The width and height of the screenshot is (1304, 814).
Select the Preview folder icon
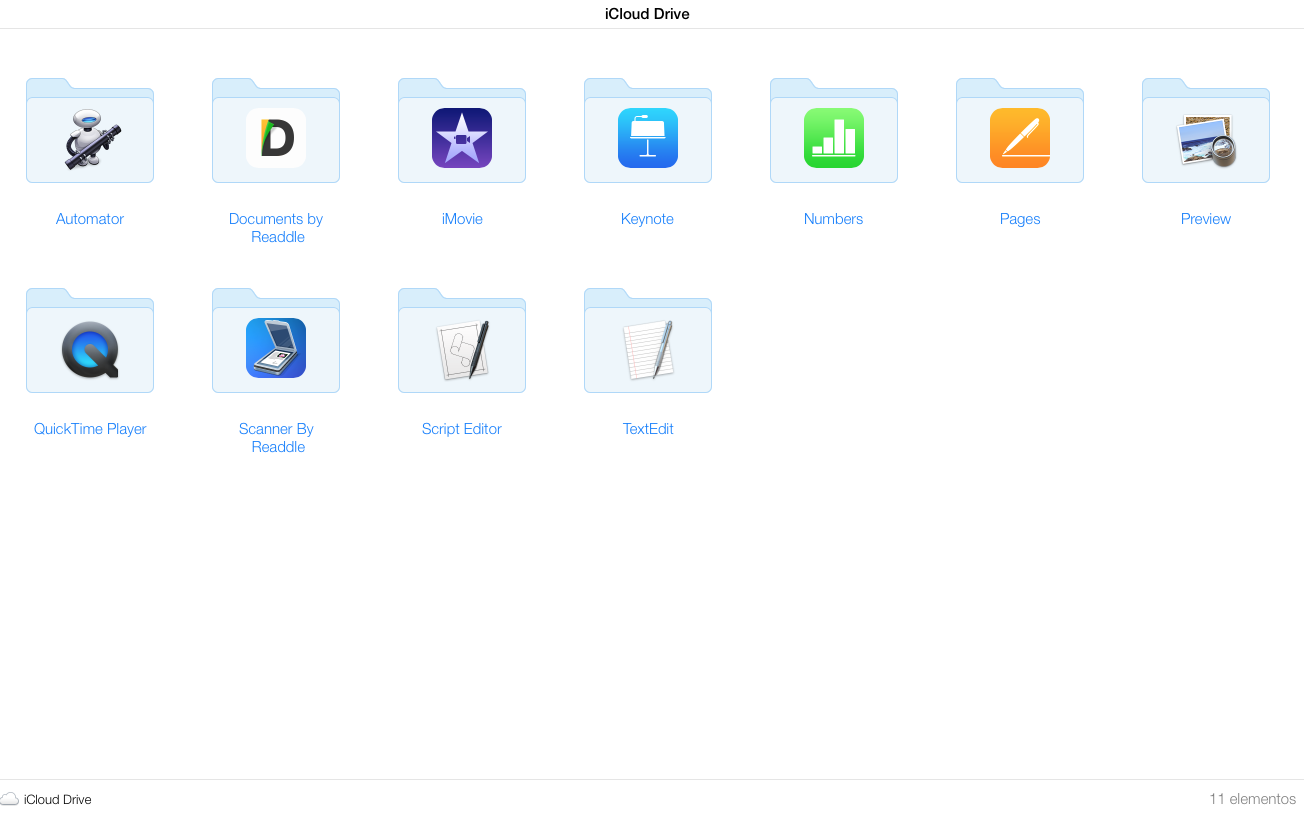coord(1206,137)
